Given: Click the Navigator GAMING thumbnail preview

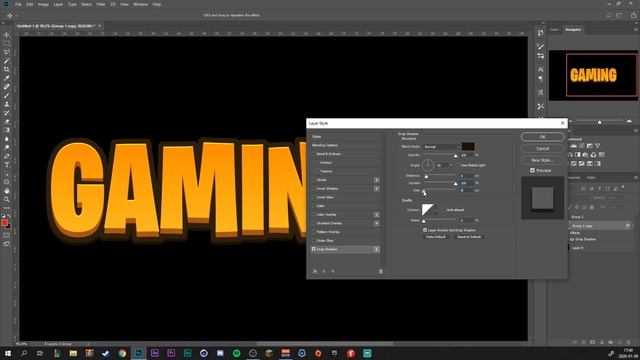Looking at the screenshot, I should pyautogui.click(x=593, y=75).
